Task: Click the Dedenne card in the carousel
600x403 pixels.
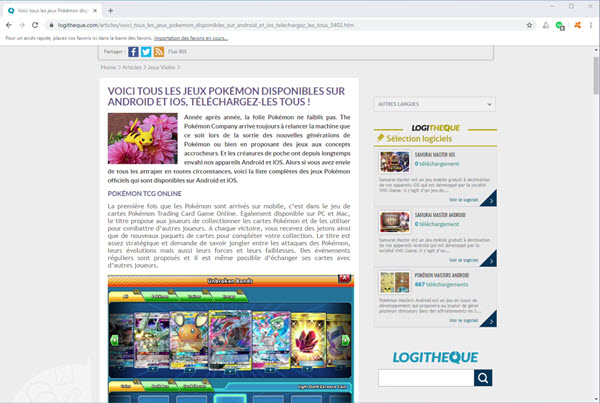Action: (x=189, y=341)
